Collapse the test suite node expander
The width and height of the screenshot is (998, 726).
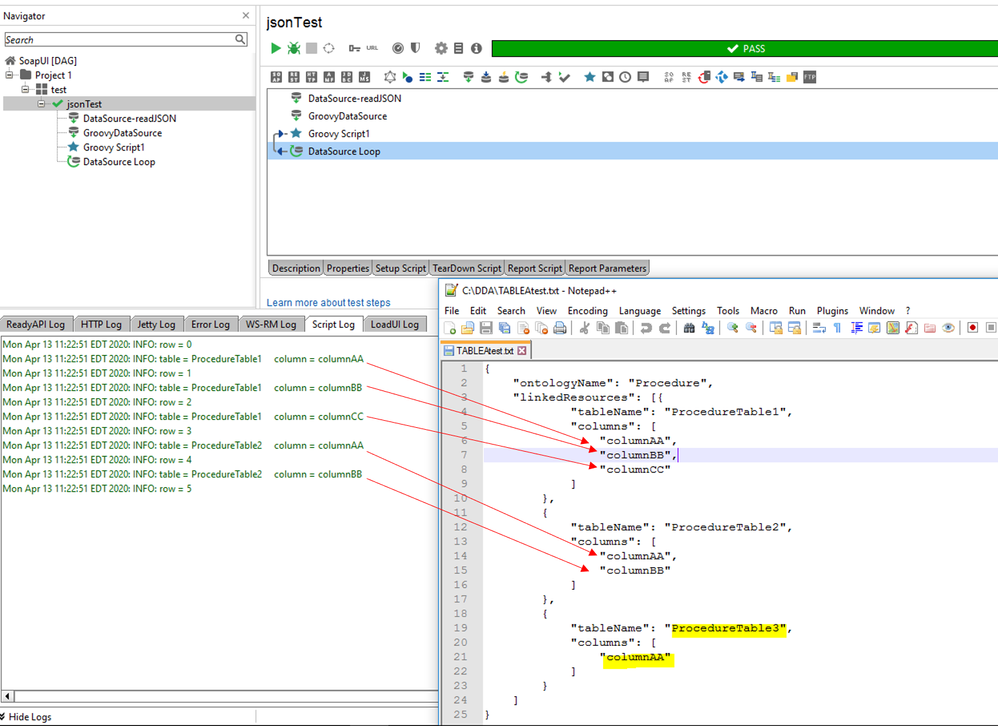[x=26, y=89]
